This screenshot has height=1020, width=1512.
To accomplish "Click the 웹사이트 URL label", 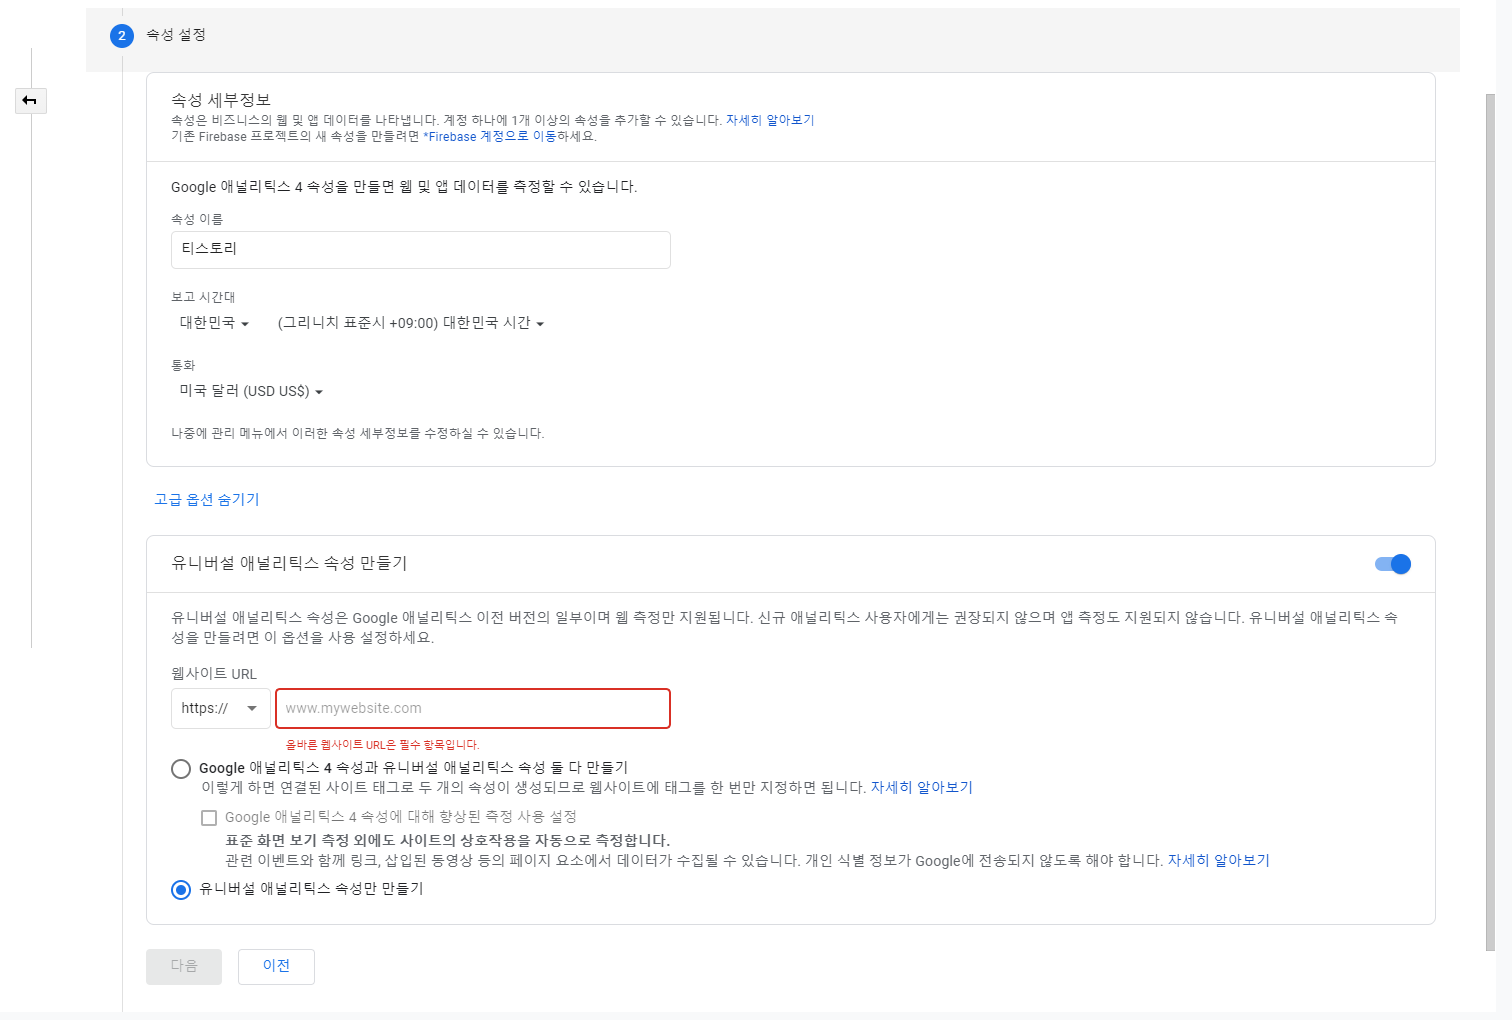I will (x=214, y=674).
